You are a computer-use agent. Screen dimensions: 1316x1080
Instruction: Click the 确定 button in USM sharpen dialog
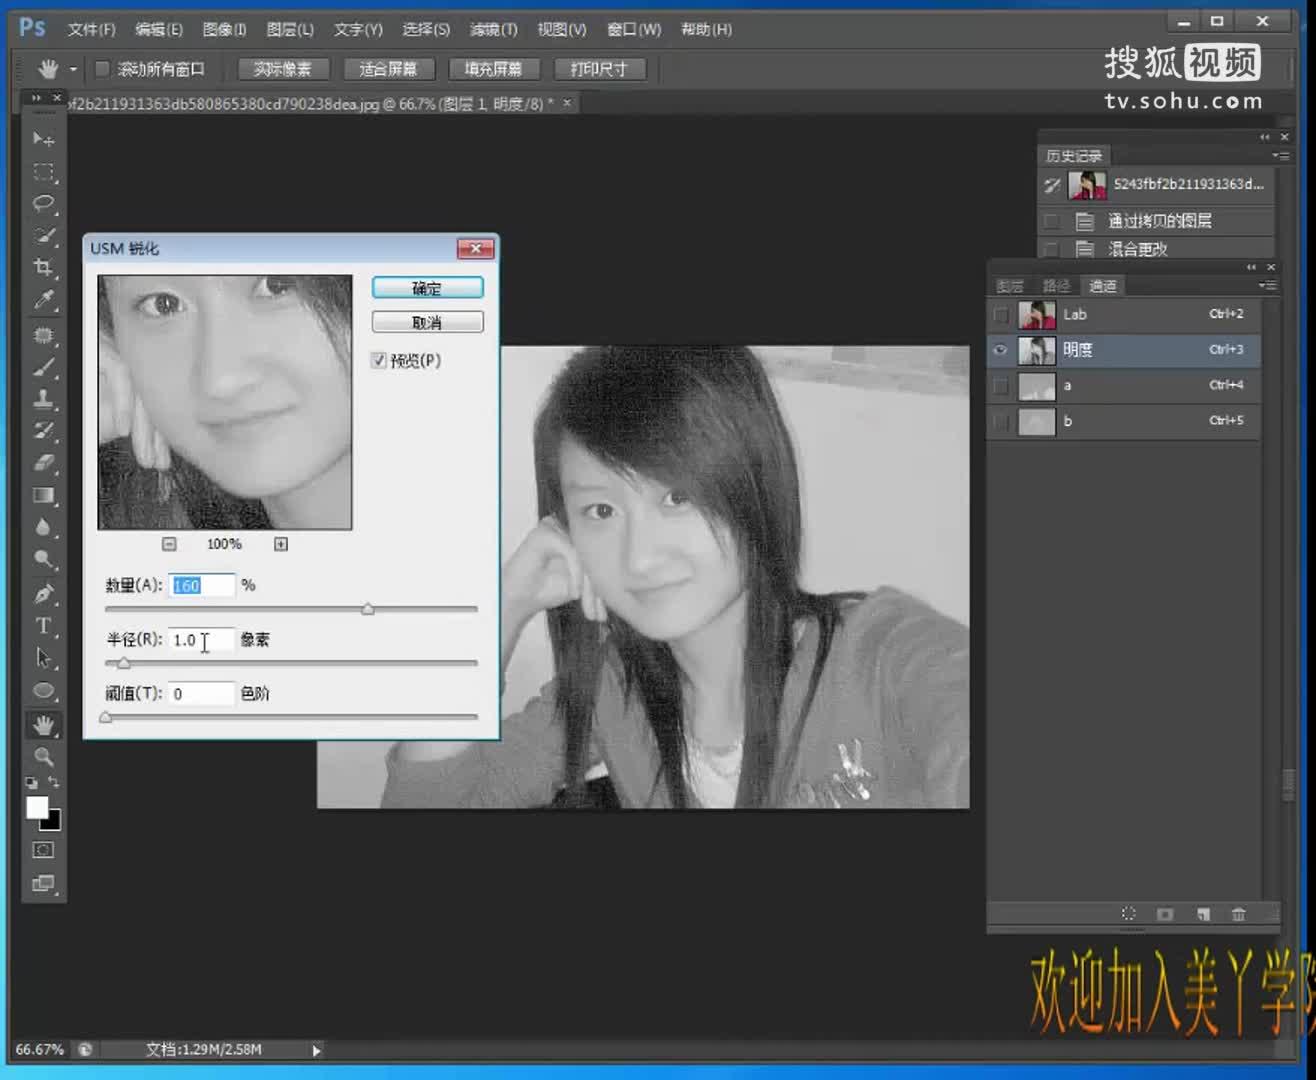click(427, 287)
